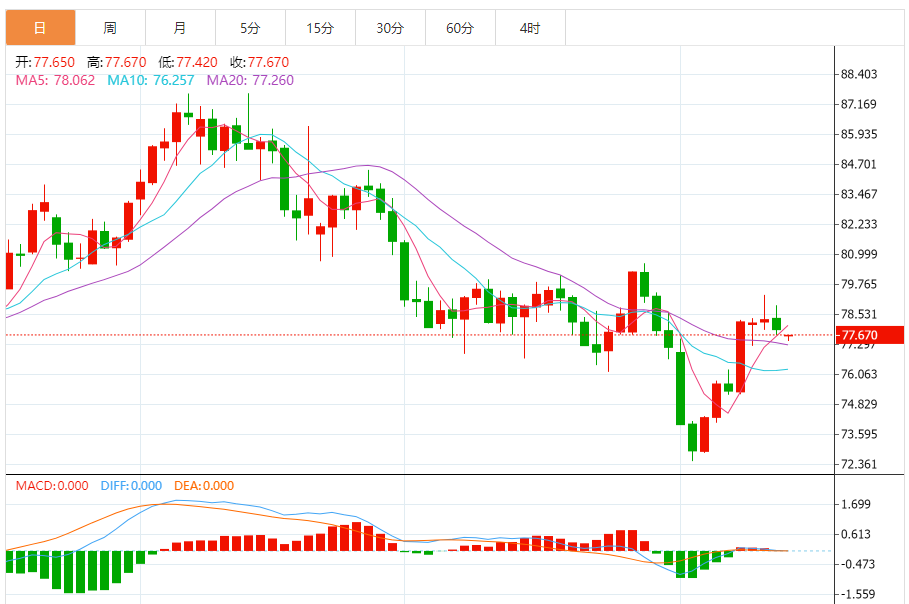The image size is (909, 604).
Task: Open the 60分 interval tab
Action: (460, 27)
